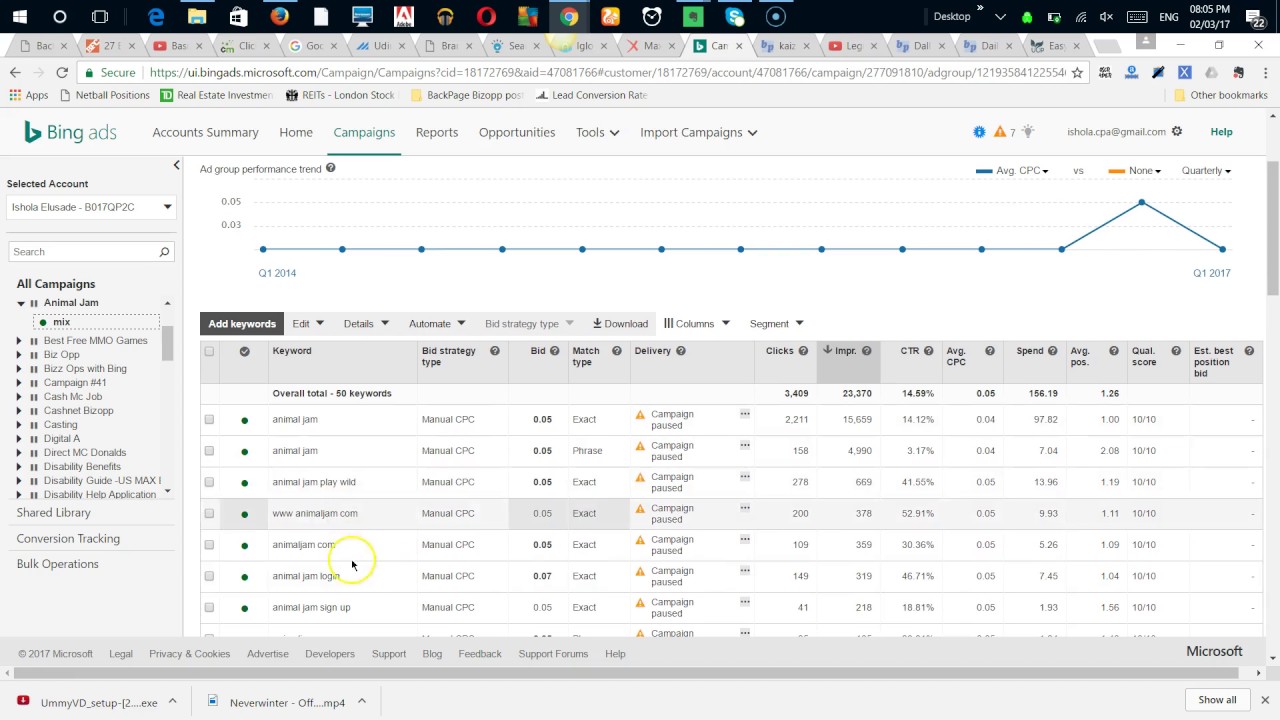
Task: Click help icon next to CTR column
Action: (x=928, y=351)
